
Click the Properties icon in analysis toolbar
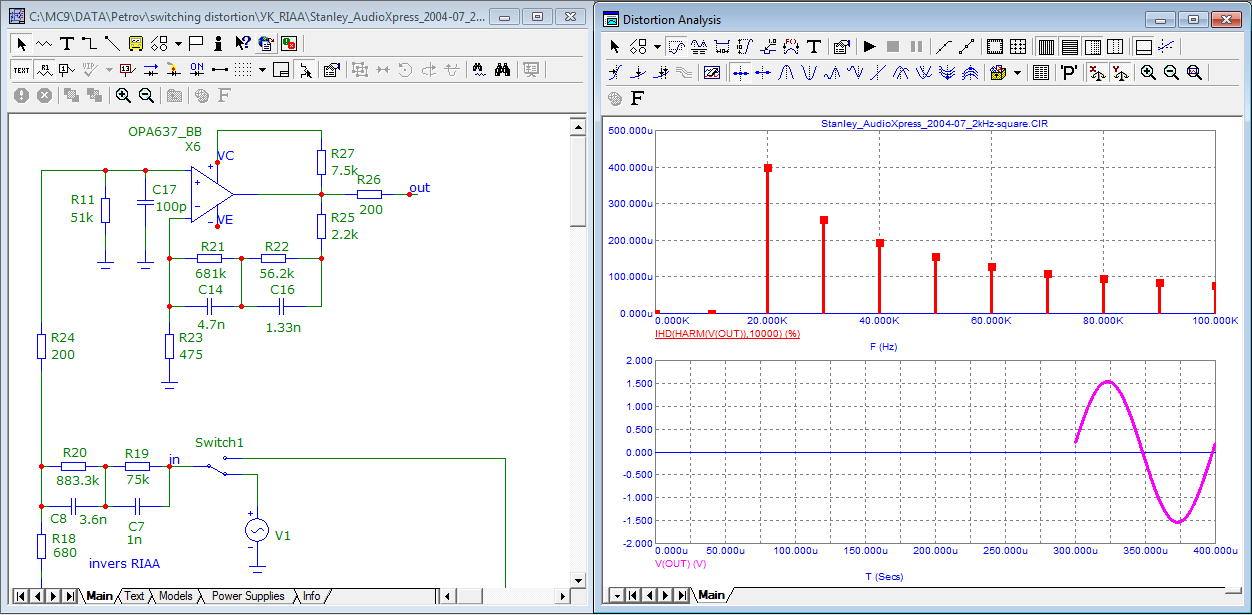click(841, 47)
